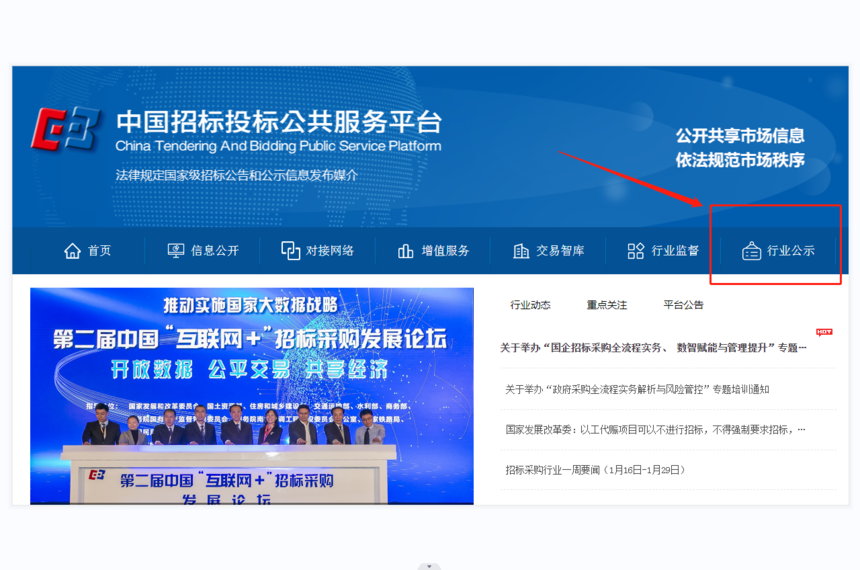Click the building icon beside 交易智库

[x=521, y=251]
